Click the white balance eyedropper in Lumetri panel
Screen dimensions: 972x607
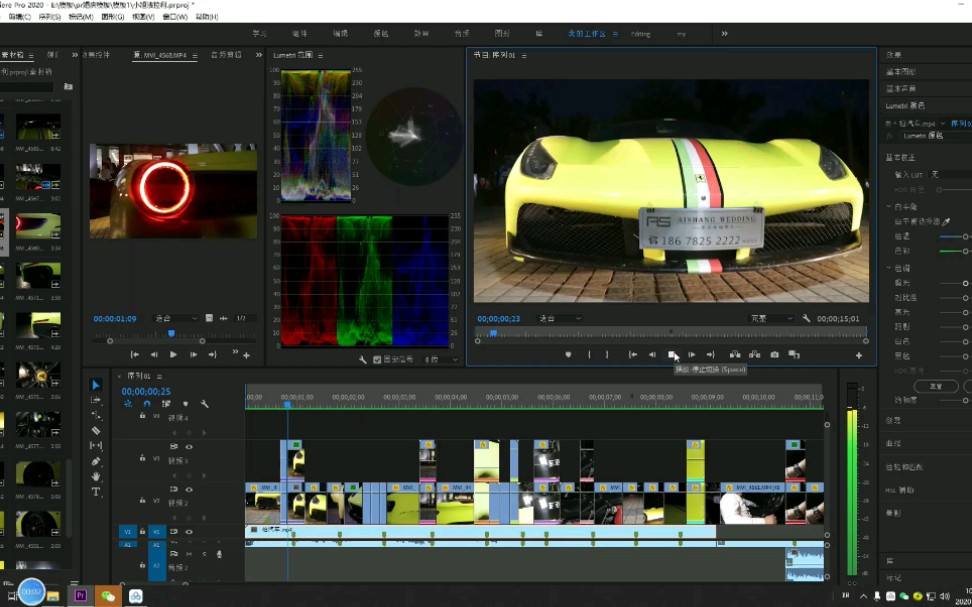(945, 221)
